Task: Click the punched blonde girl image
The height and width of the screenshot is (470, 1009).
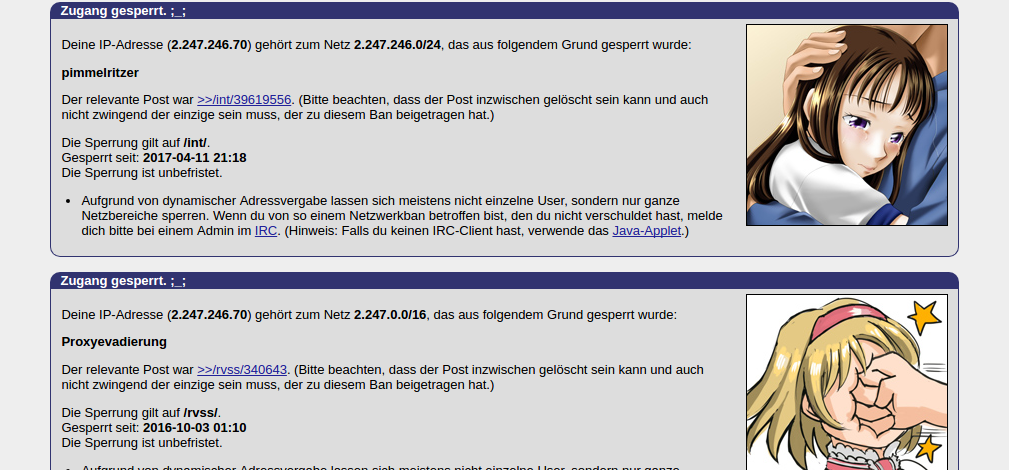Action: 847,382
